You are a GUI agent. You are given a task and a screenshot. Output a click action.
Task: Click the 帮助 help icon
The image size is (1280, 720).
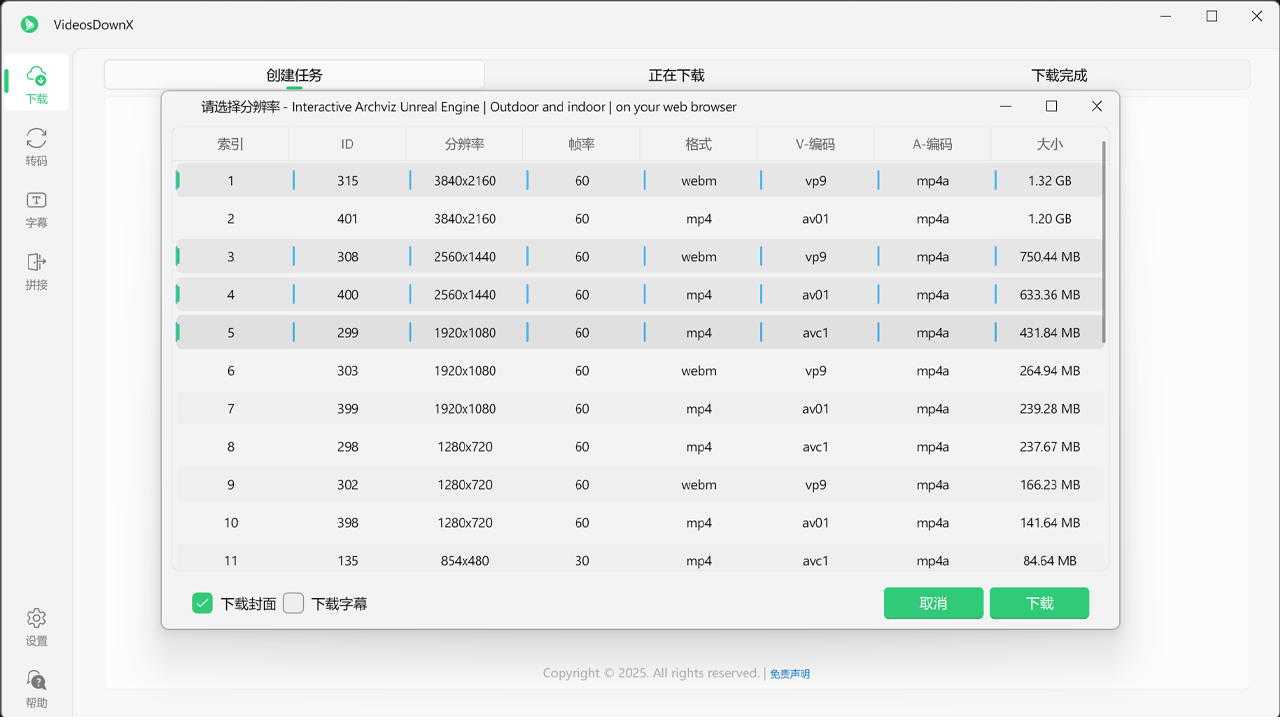click(36, 680)
